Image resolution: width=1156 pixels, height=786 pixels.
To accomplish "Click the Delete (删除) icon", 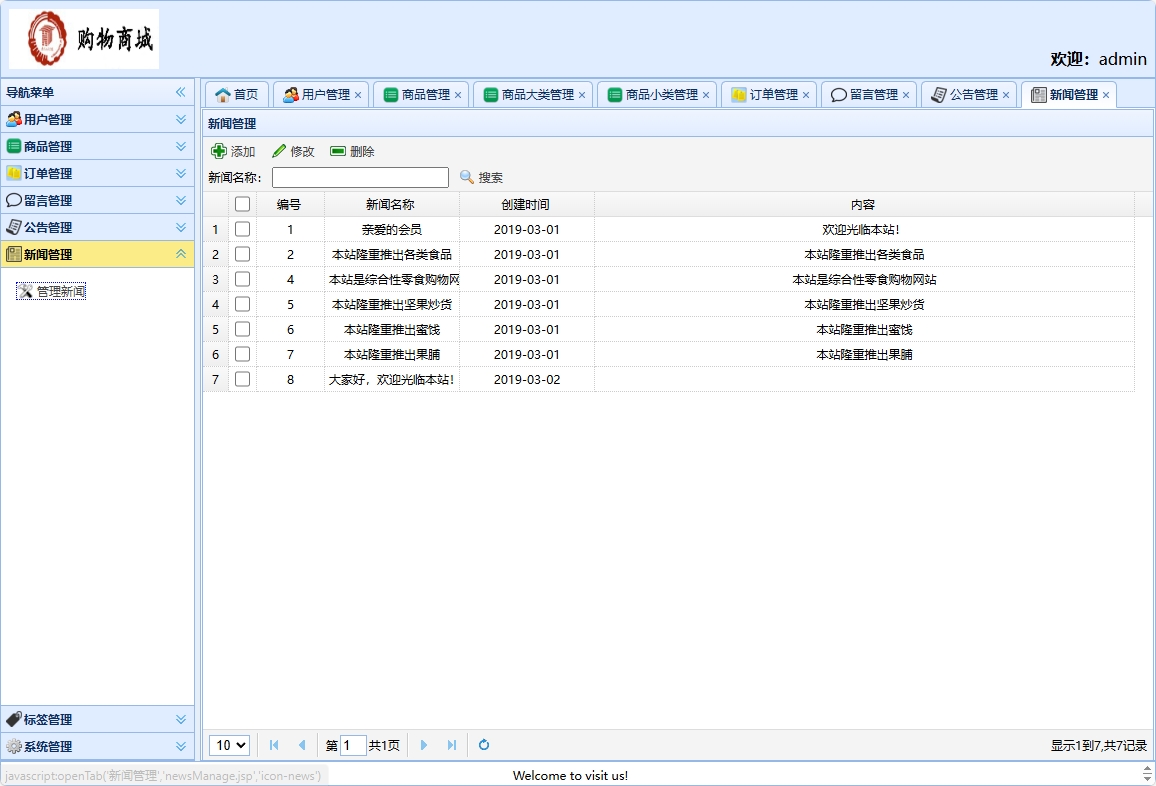I will 336,151.
